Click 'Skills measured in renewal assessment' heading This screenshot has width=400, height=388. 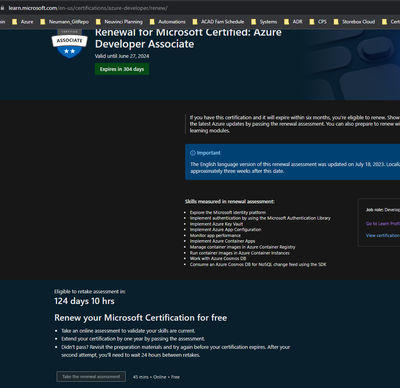[x=230, y=202]
